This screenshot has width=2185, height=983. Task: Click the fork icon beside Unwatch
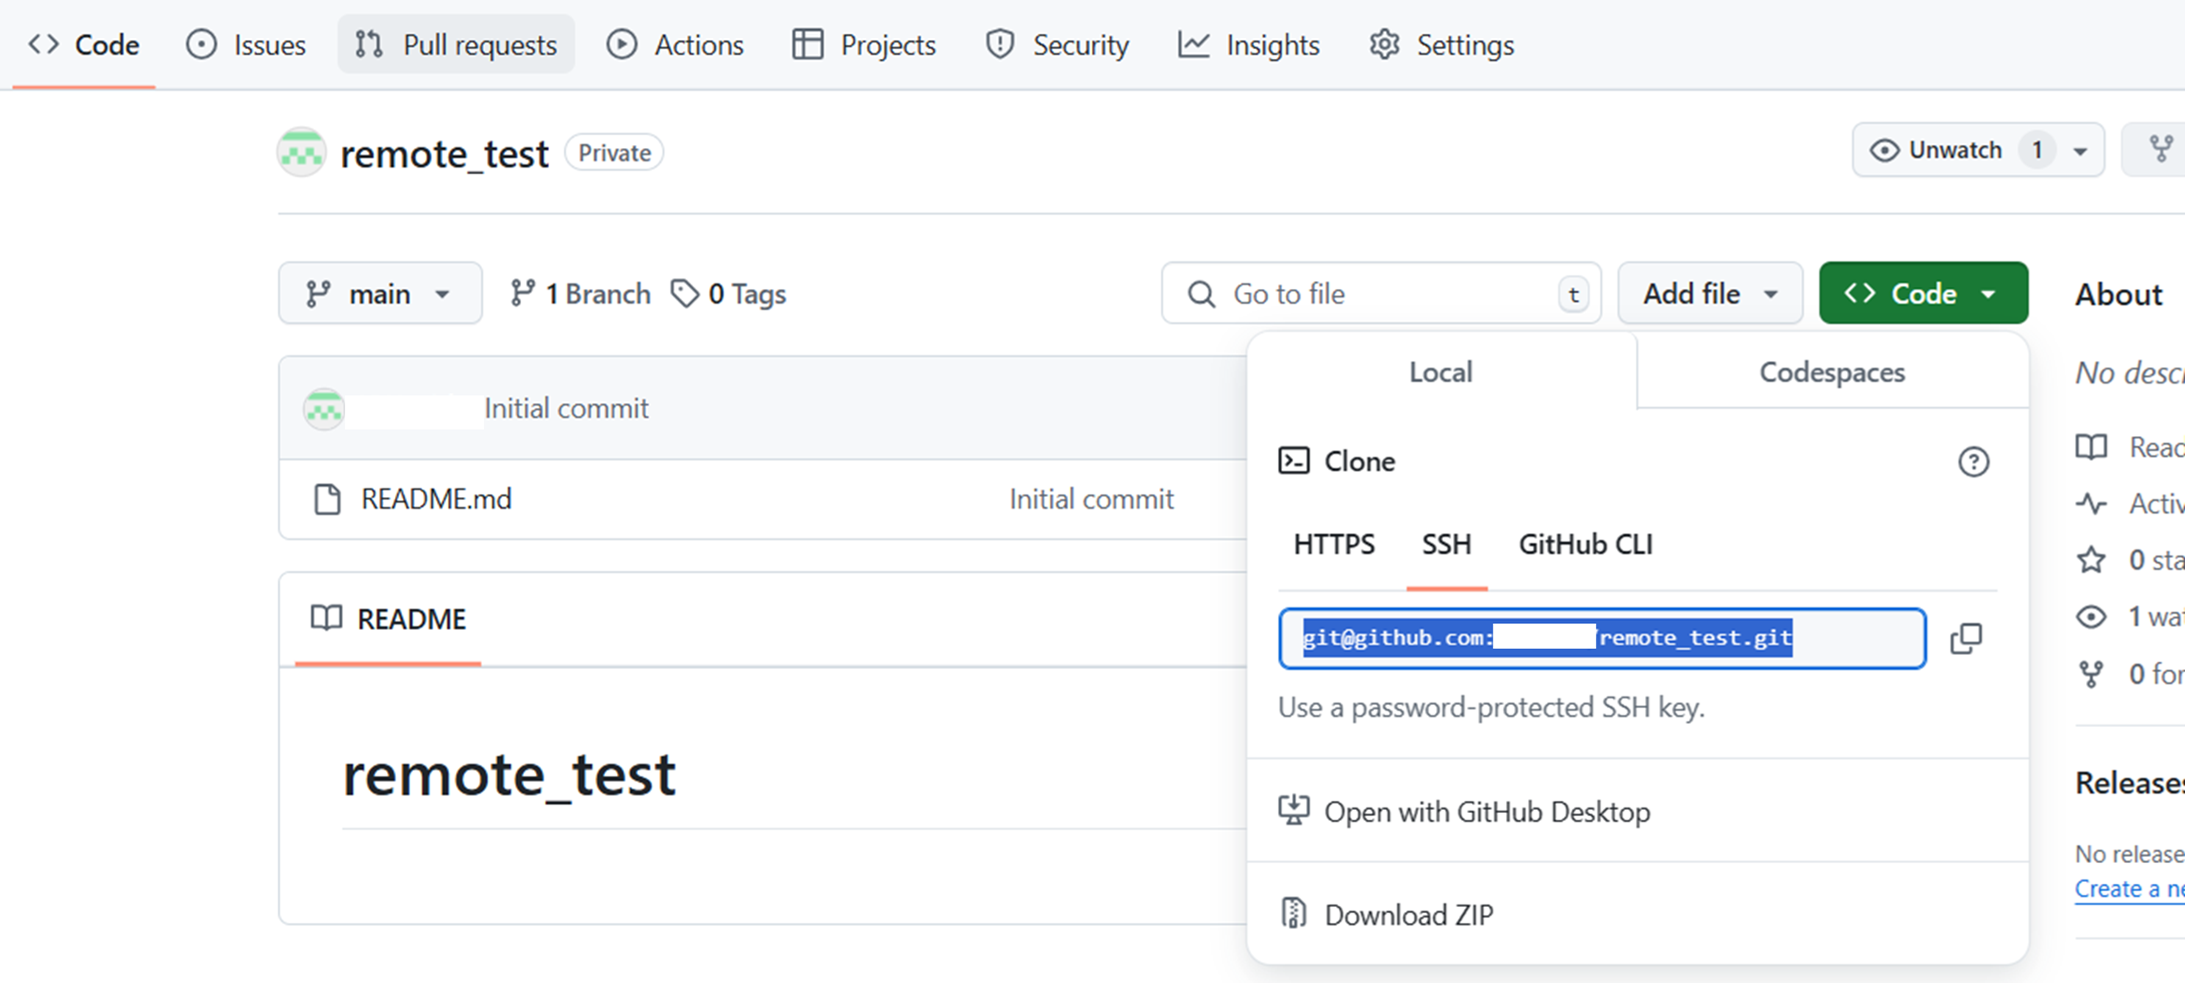(2160, 150)
